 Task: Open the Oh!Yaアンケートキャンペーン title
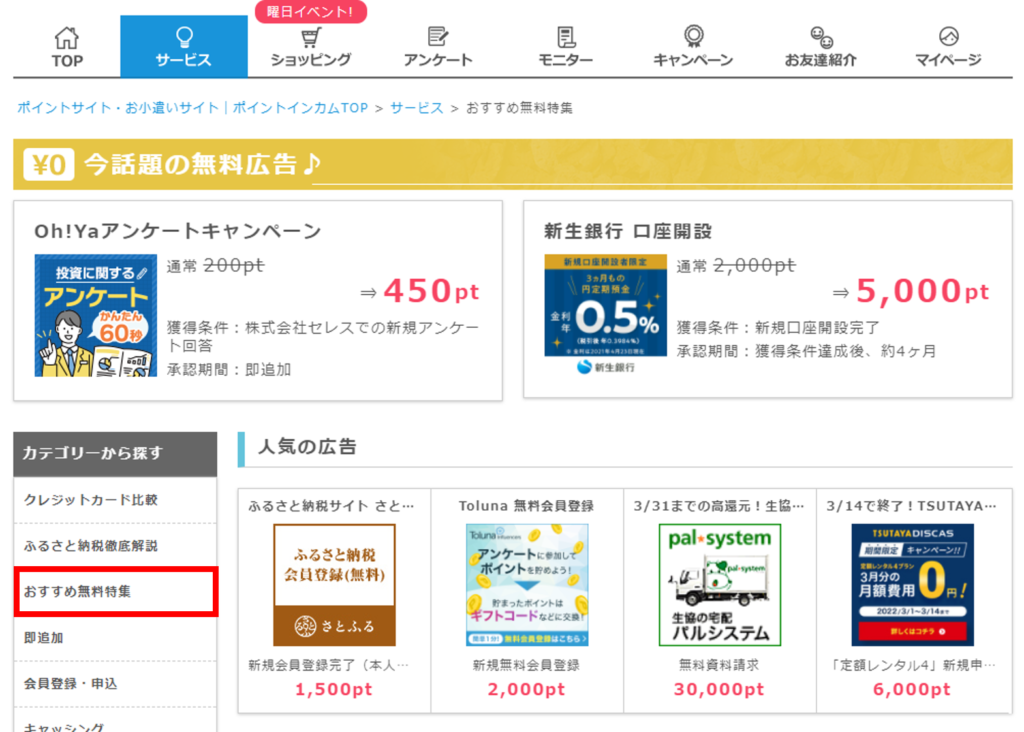(x=178, y=231)
